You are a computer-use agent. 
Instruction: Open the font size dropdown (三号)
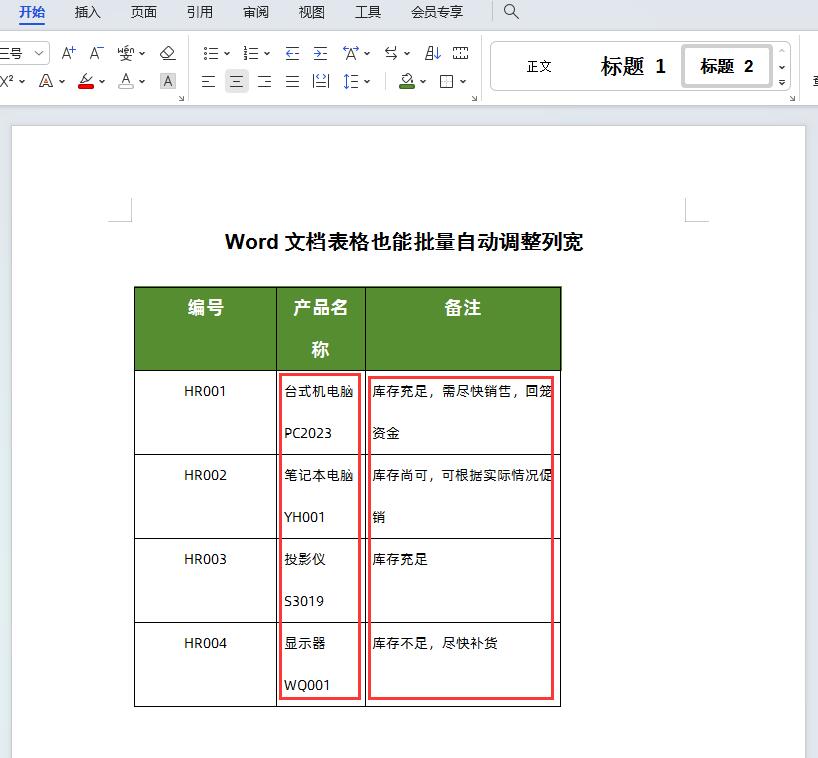39,53
